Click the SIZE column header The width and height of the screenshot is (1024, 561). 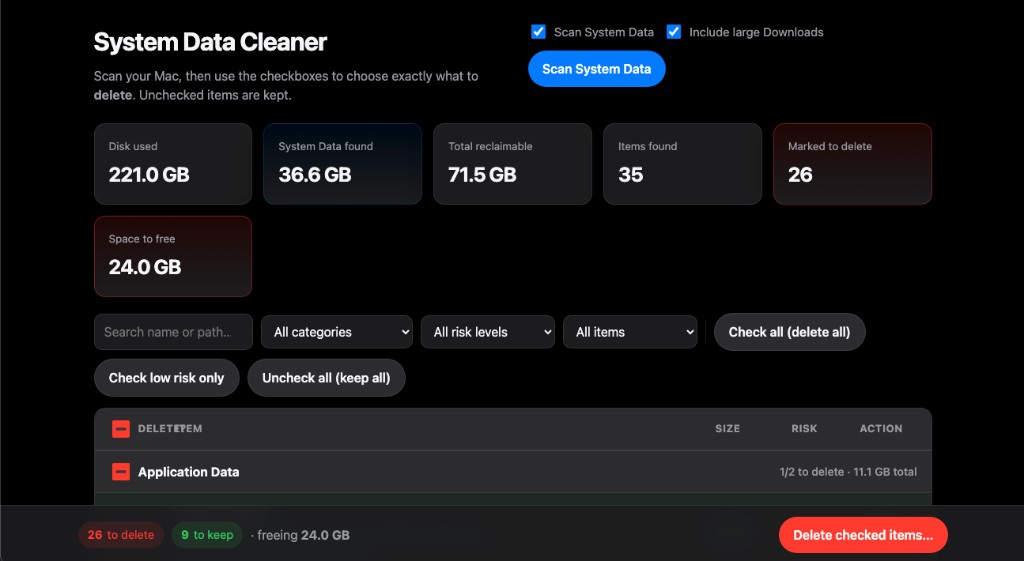pos(728,428)
